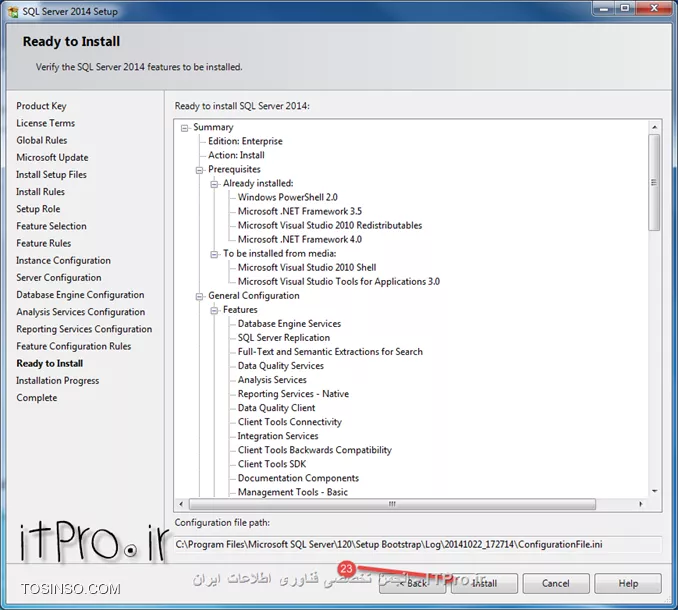Click the Install button

[x=484, y=584]
